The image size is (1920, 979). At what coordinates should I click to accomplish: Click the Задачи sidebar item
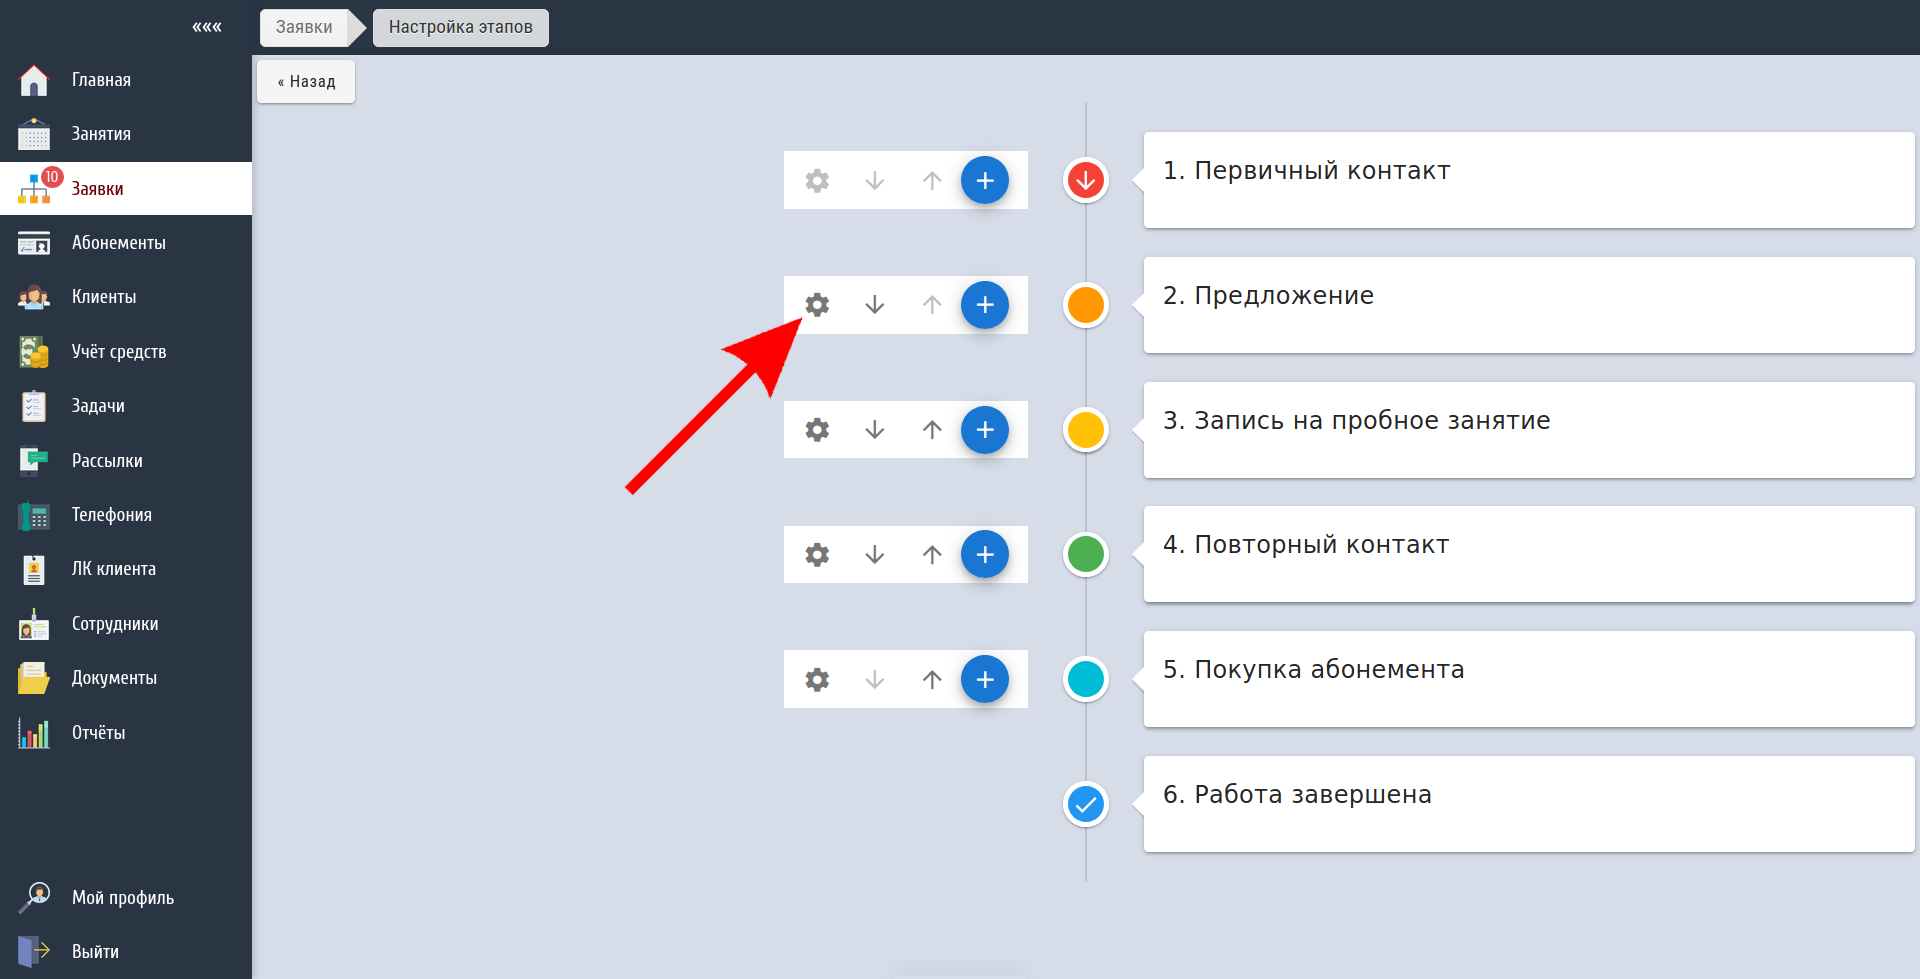(x=126, y=406)
